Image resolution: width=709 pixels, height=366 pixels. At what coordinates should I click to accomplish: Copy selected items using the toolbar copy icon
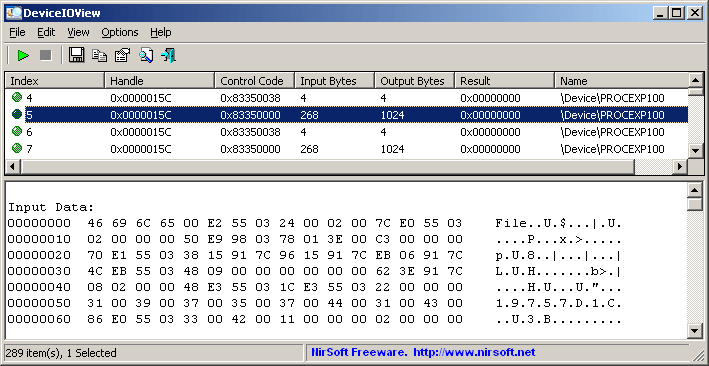click(99, 56)
